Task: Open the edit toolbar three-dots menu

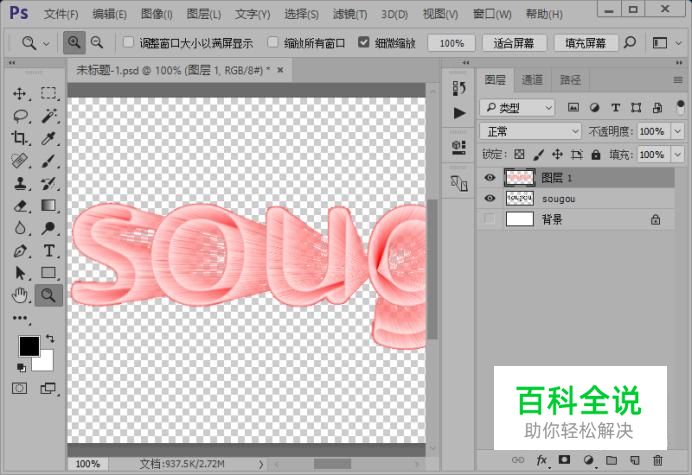Action: pos(20,318)
